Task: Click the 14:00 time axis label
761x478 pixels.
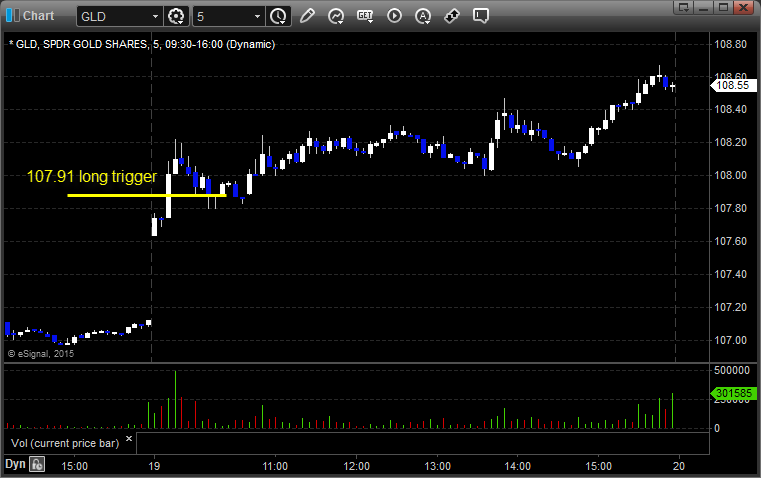Action: coord(517,466)
